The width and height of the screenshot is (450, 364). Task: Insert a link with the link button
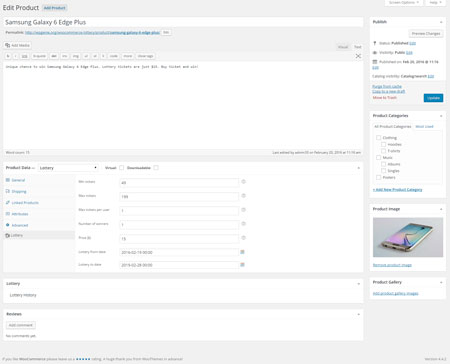24,56
